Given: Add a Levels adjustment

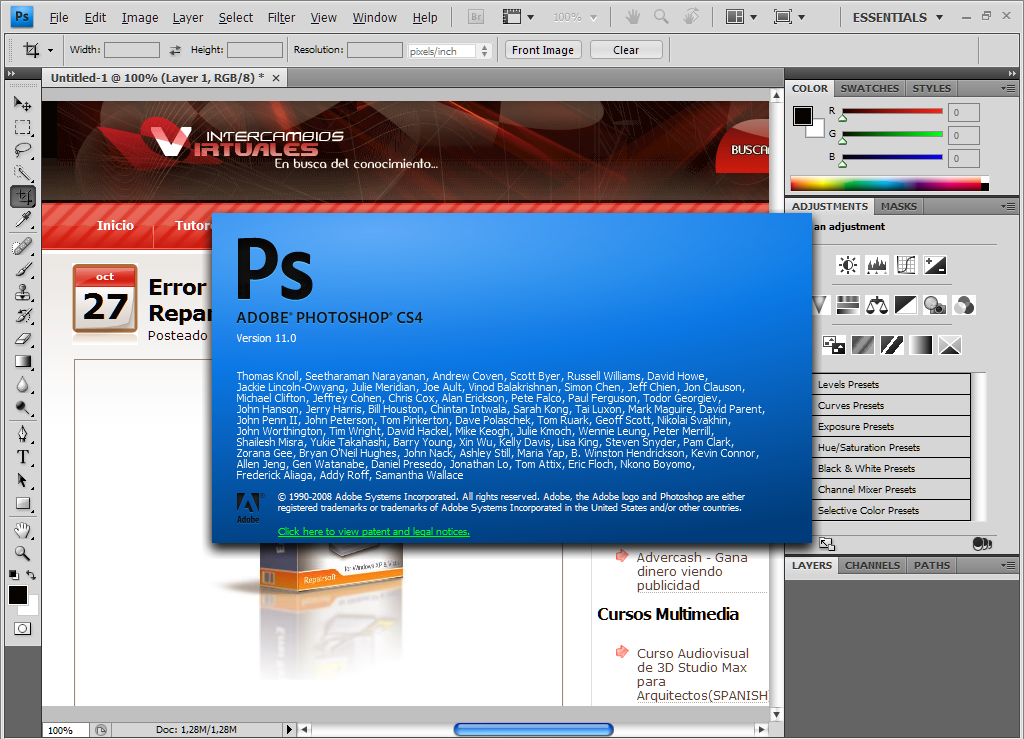Looking at the screenshot, I should 876,265.
